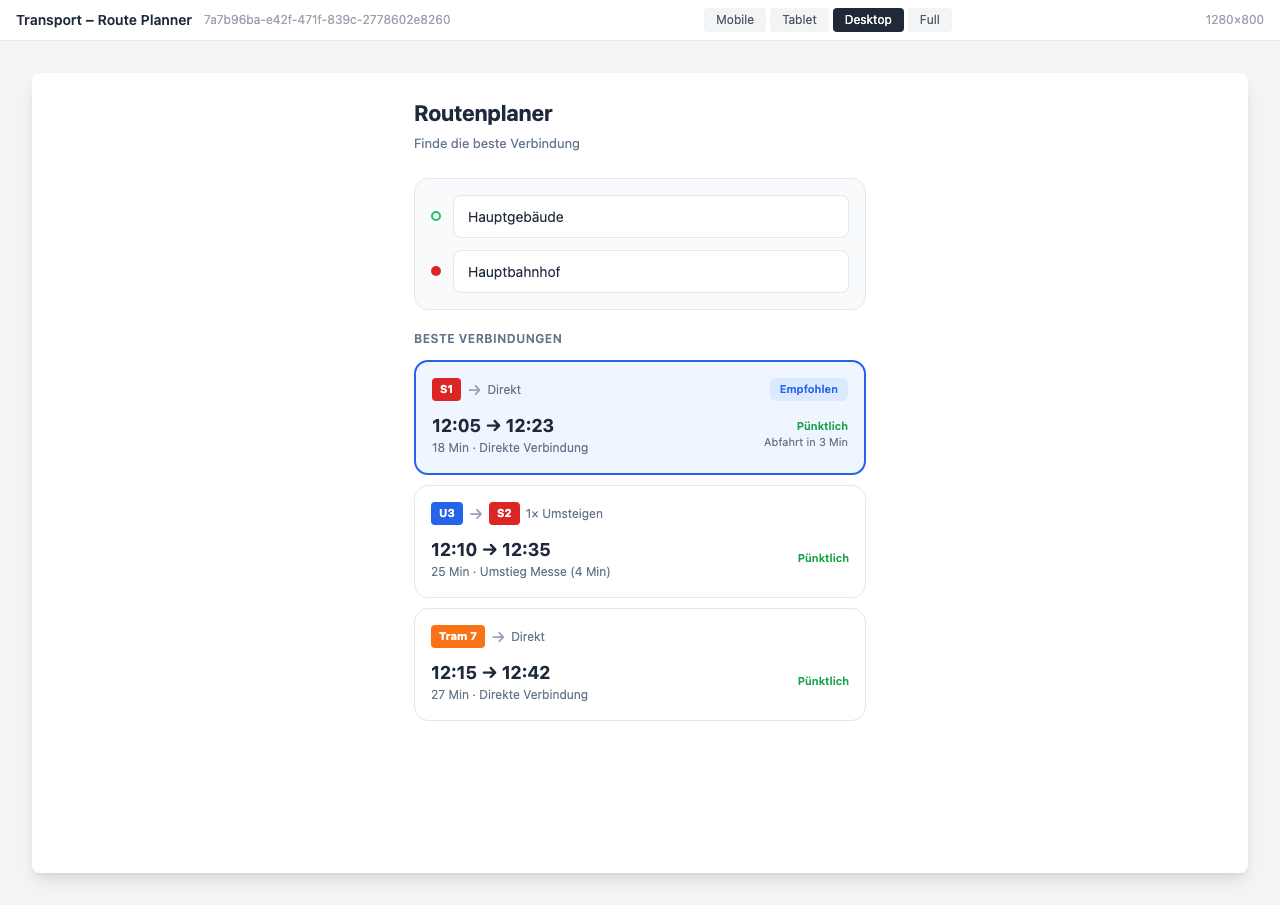The height and width of the screenshot is (905, 1280).
Task: Select the 12:15 Tram 7 direct connection
Action: (x=639, y=663)
